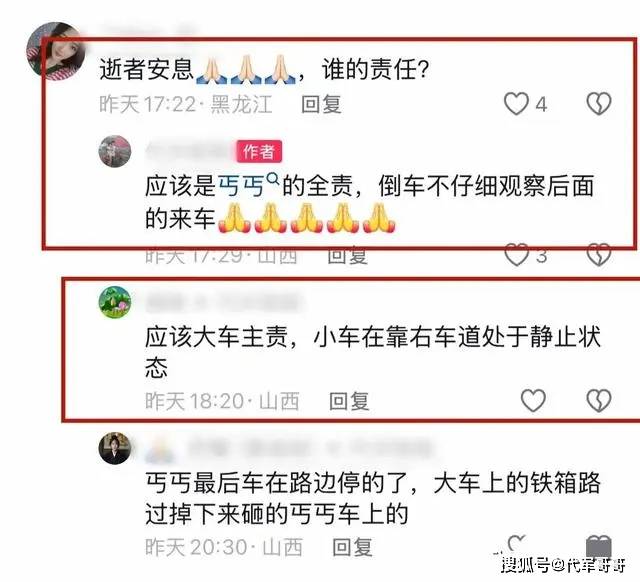Dislike the 20:30 山西 comment
640x582 pixels.
[599, 546]
